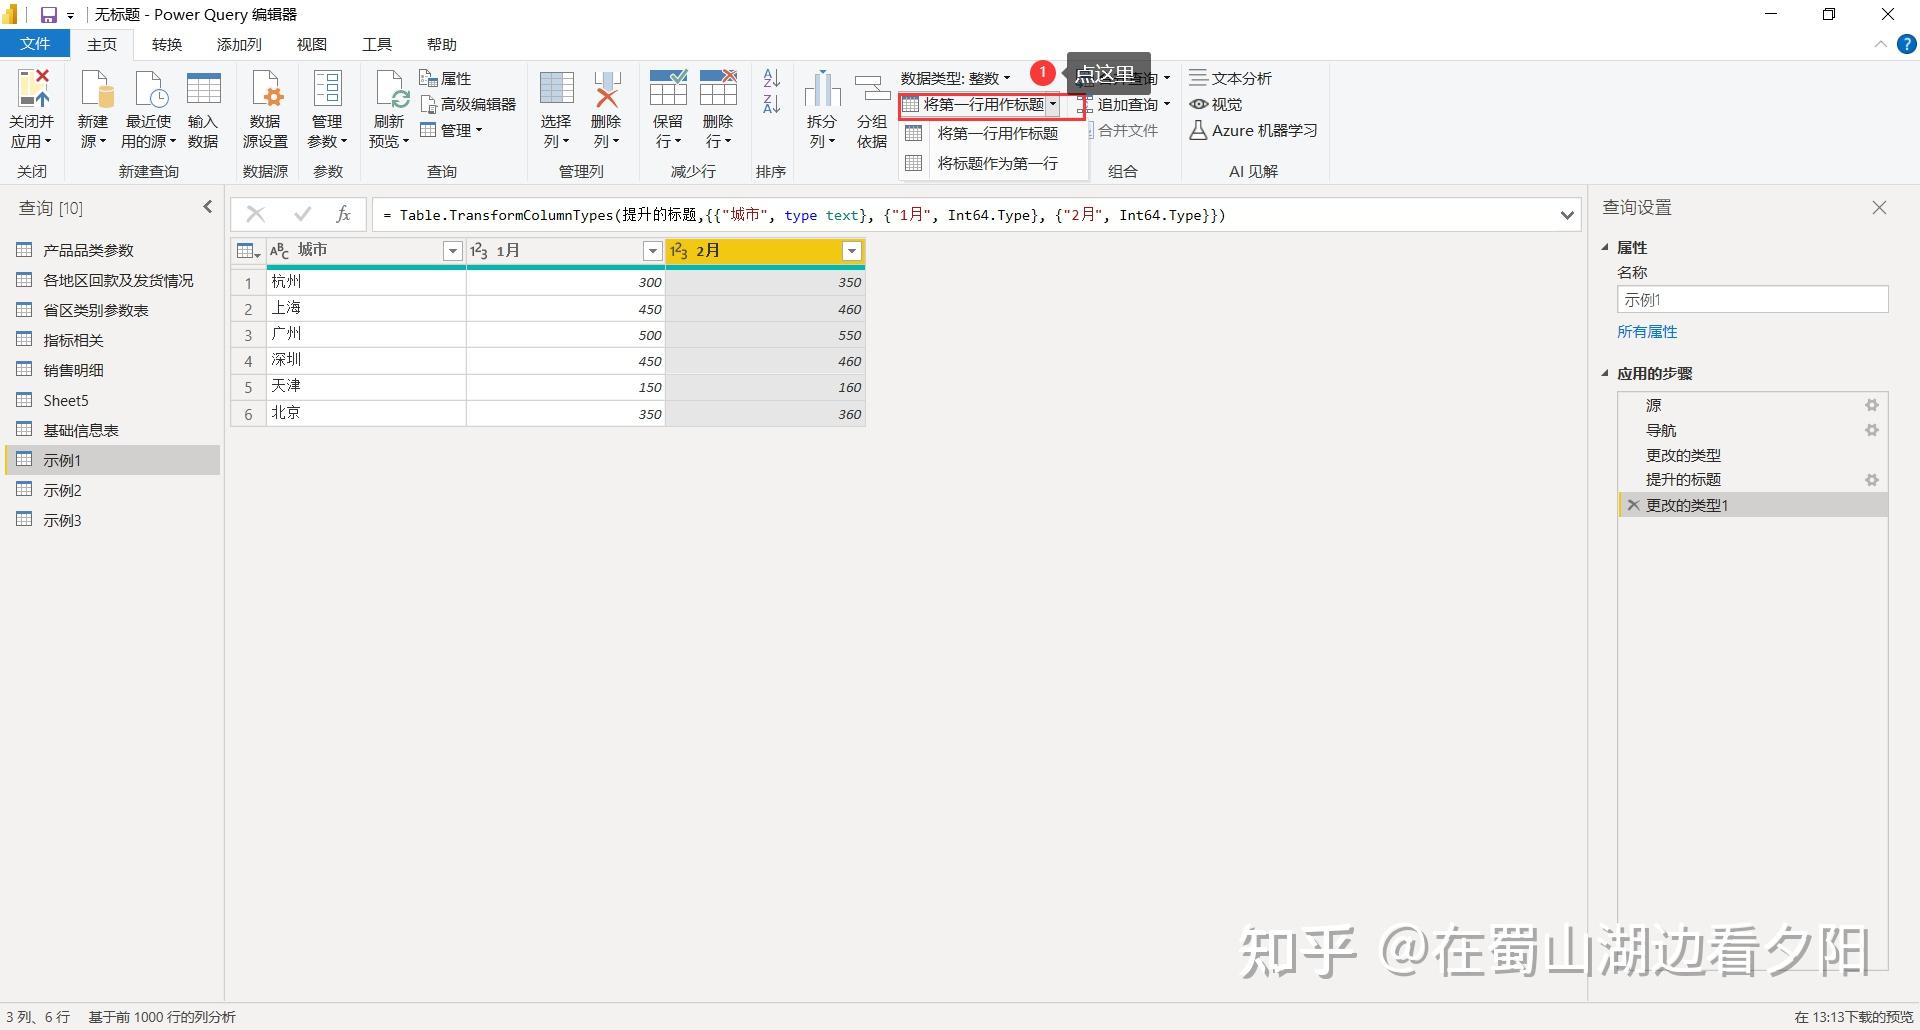Cancel the formula edit with the X icon

click(256, 214)
